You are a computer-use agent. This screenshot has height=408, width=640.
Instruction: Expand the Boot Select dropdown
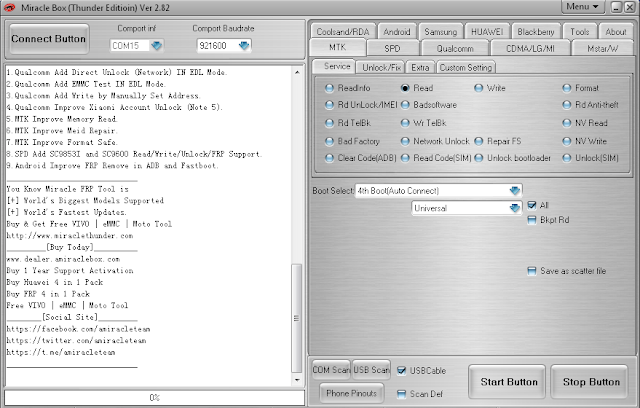coord(515,190)
